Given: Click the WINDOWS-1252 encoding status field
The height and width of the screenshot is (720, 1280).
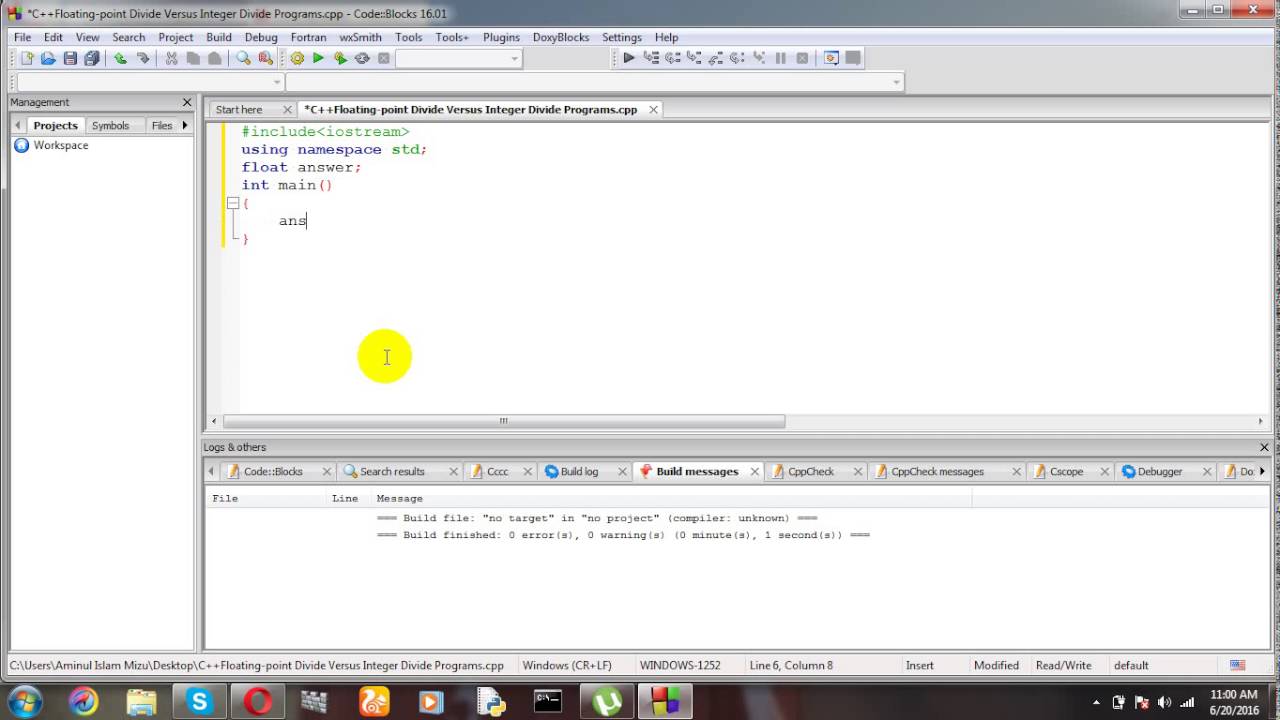Looking at the screenshot, I should click(680, 665).
